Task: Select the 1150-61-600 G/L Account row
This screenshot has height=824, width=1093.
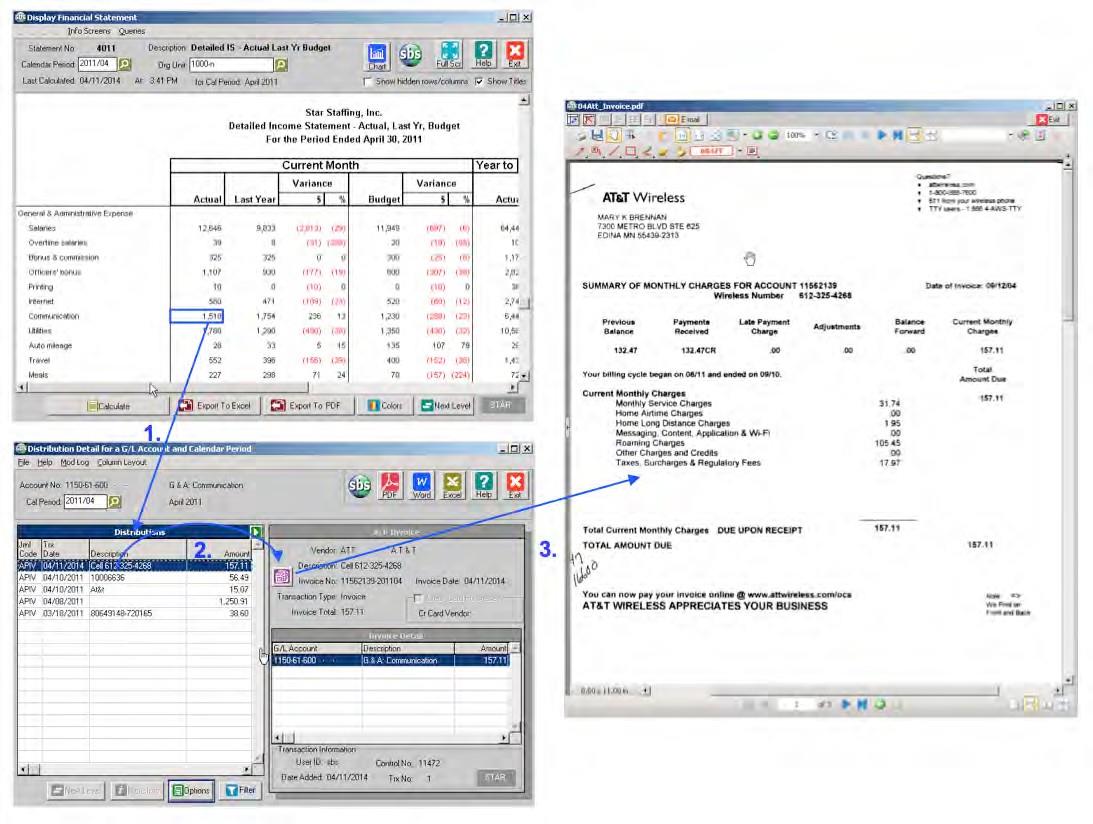Action: [x=391, y=661]
